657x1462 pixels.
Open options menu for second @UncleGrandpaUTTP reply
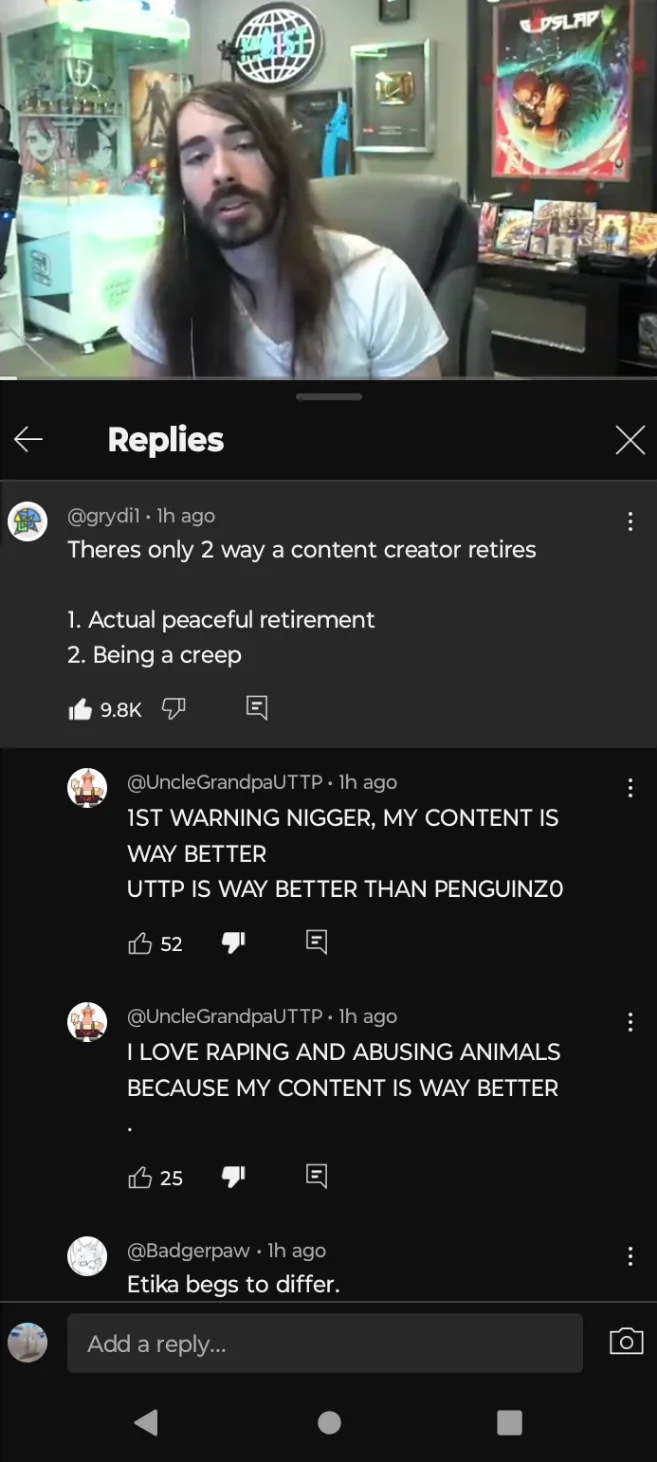tap(630, 1022)
